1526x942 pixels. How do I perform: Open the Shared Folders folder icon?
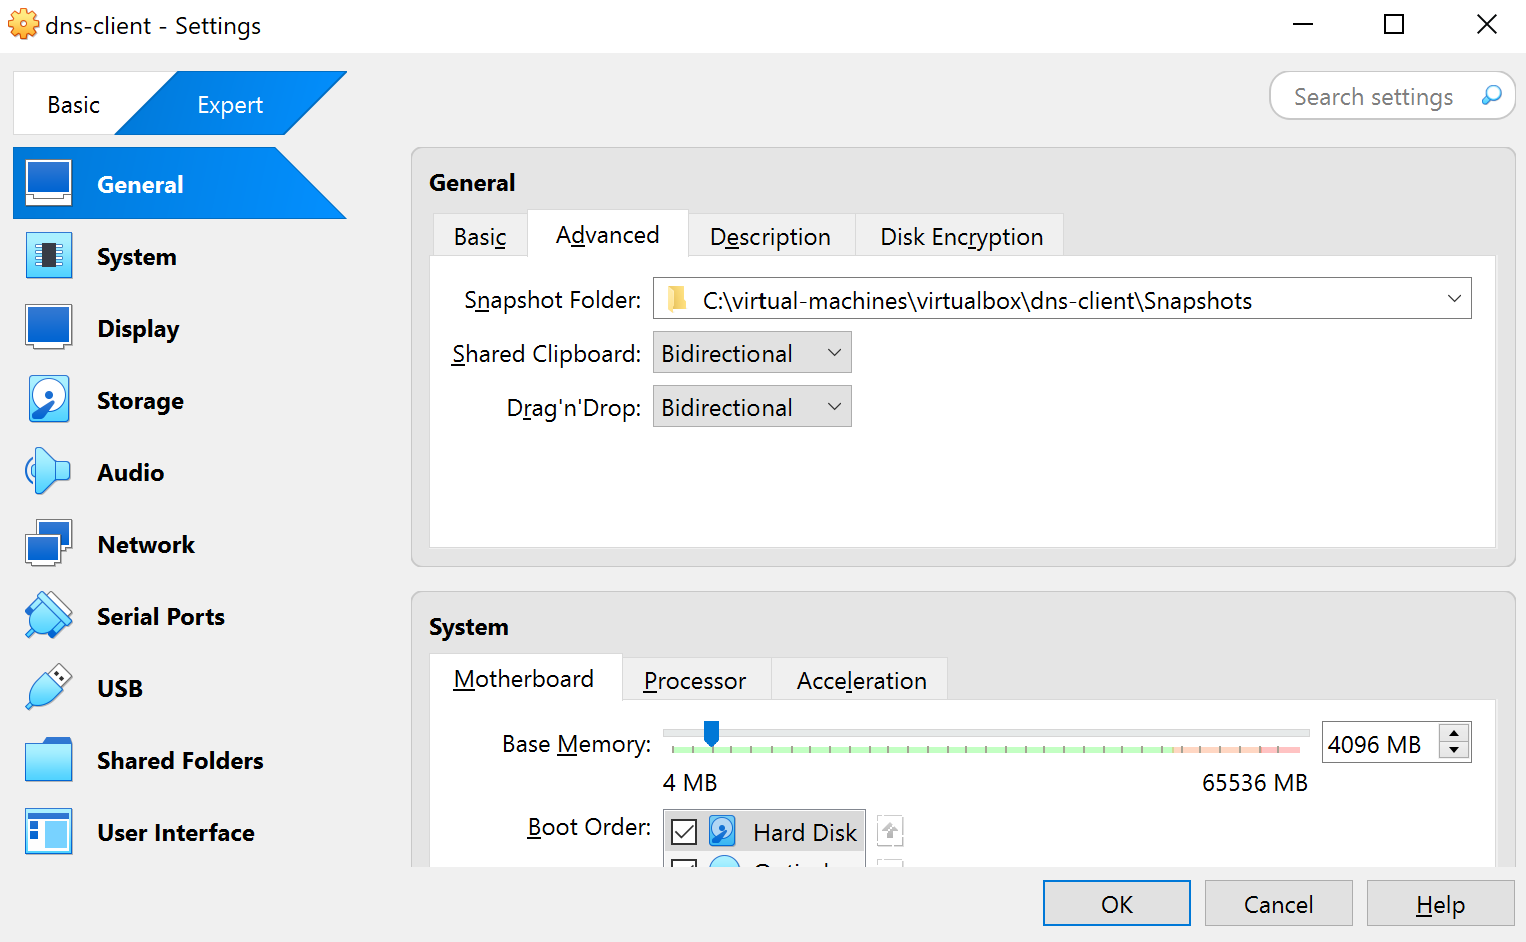pyautogui.click(x=49, y=760)
